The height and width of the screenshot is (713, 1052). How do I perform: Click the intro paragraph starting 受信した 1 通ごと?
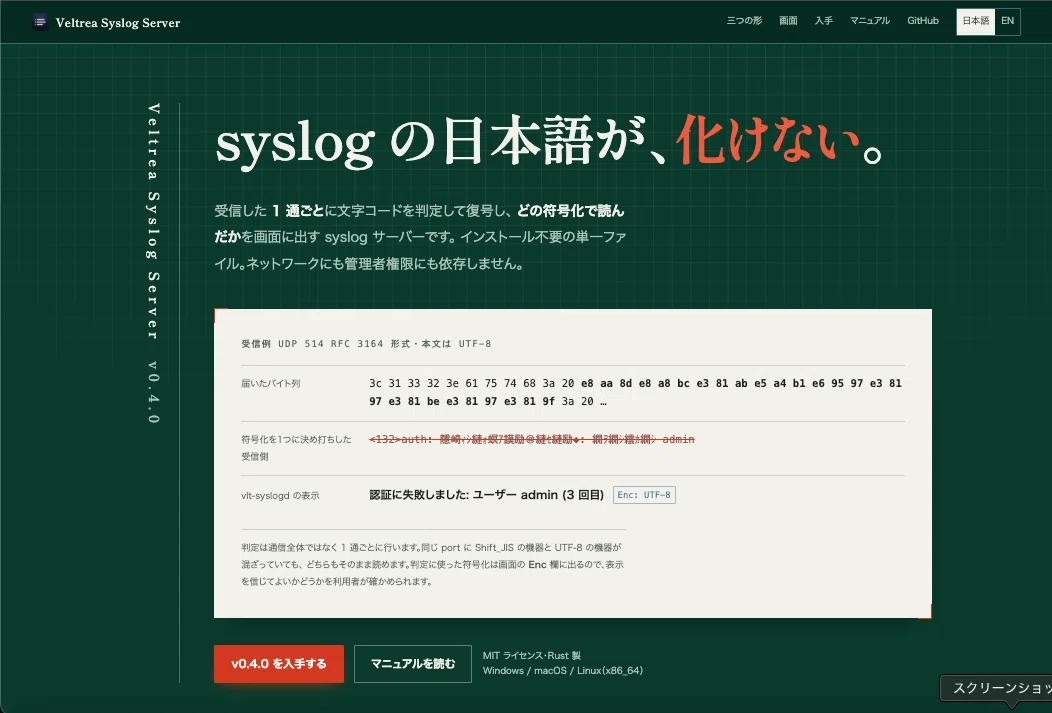point(420,237)
